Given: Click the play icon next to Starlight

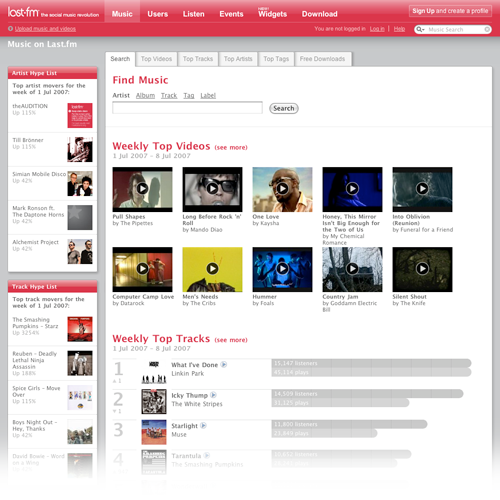Looking at the screenshot, I should coord(203,426).
